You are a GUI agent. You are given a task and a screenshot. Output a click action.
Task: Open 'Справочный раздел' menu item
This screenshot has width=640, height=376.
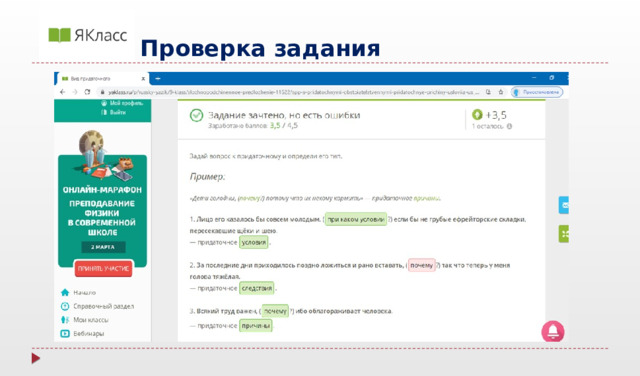[104, 306]
